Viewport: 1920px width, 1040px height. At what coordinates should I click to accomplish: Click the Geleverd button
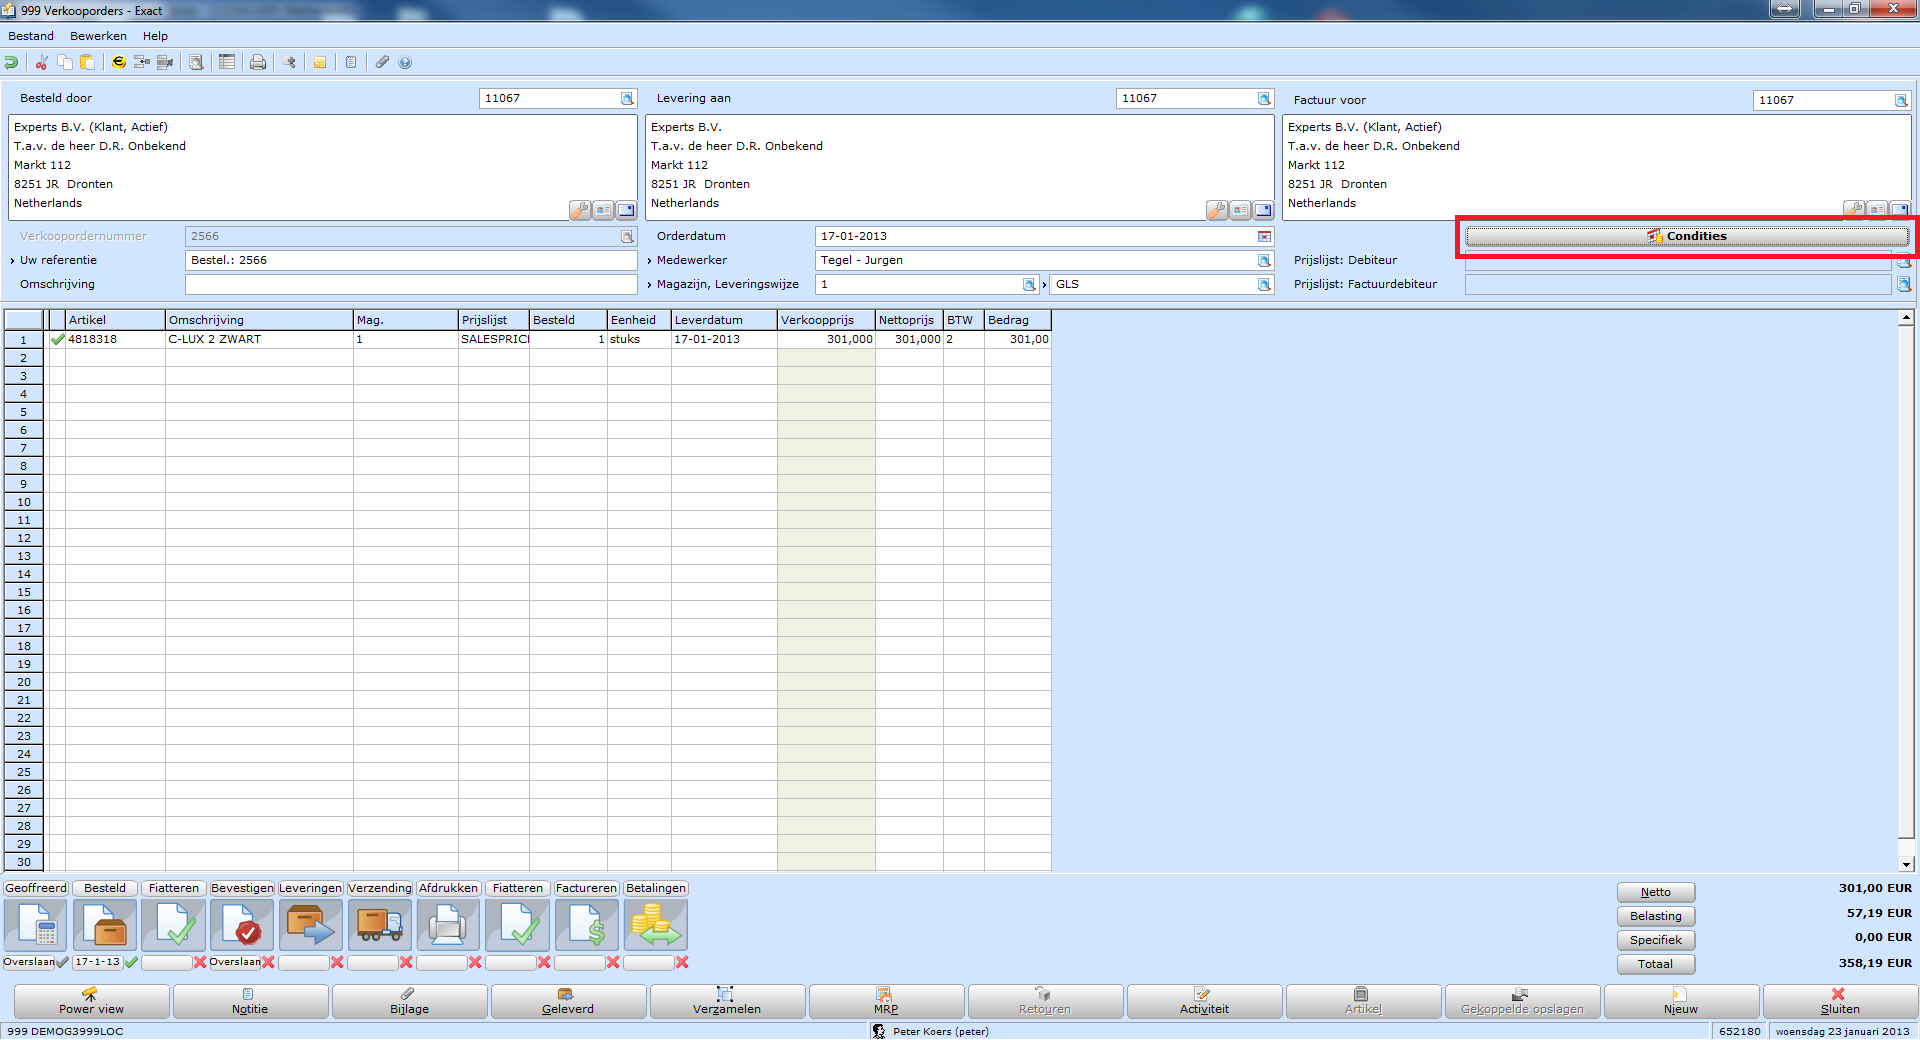[x=568, y=1001]
